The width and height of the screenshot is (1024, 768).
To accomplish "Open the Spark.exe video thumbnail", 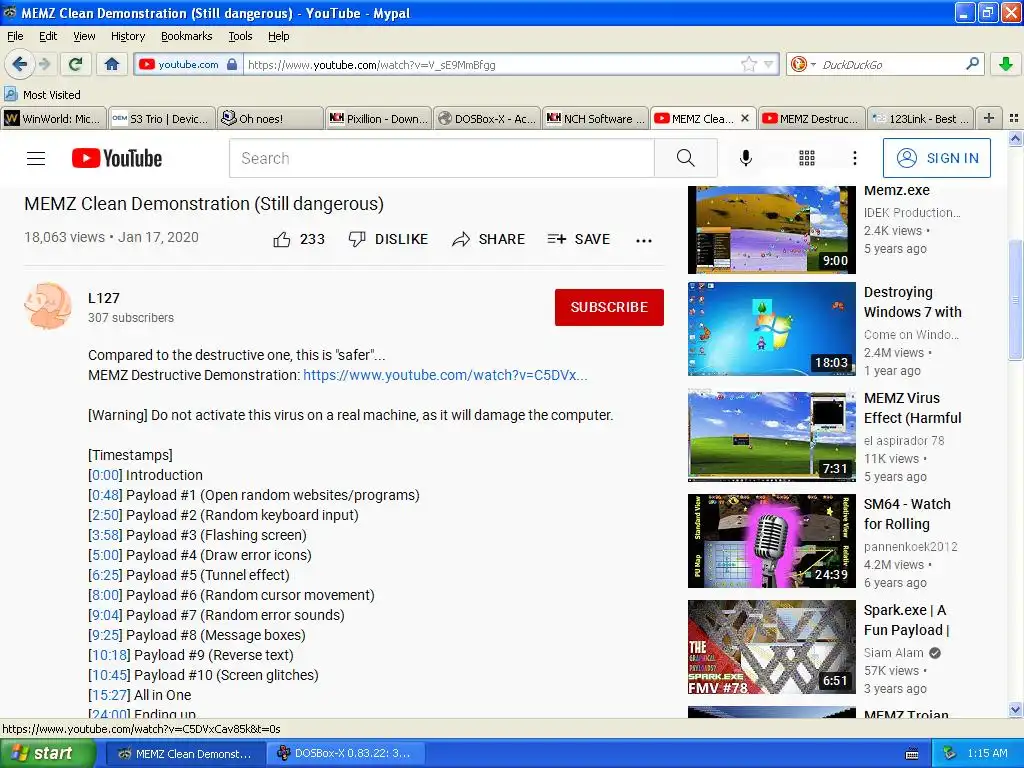I will pos(771,647).
